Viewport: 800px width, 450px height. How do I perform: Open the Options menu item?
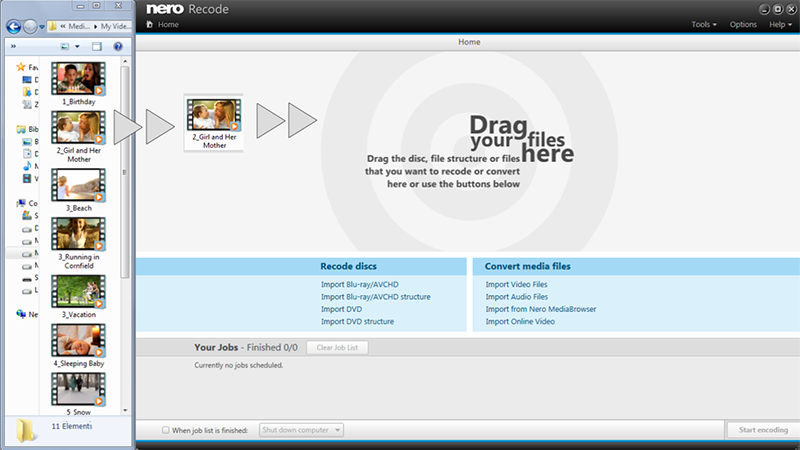click(x=743, y=24)
